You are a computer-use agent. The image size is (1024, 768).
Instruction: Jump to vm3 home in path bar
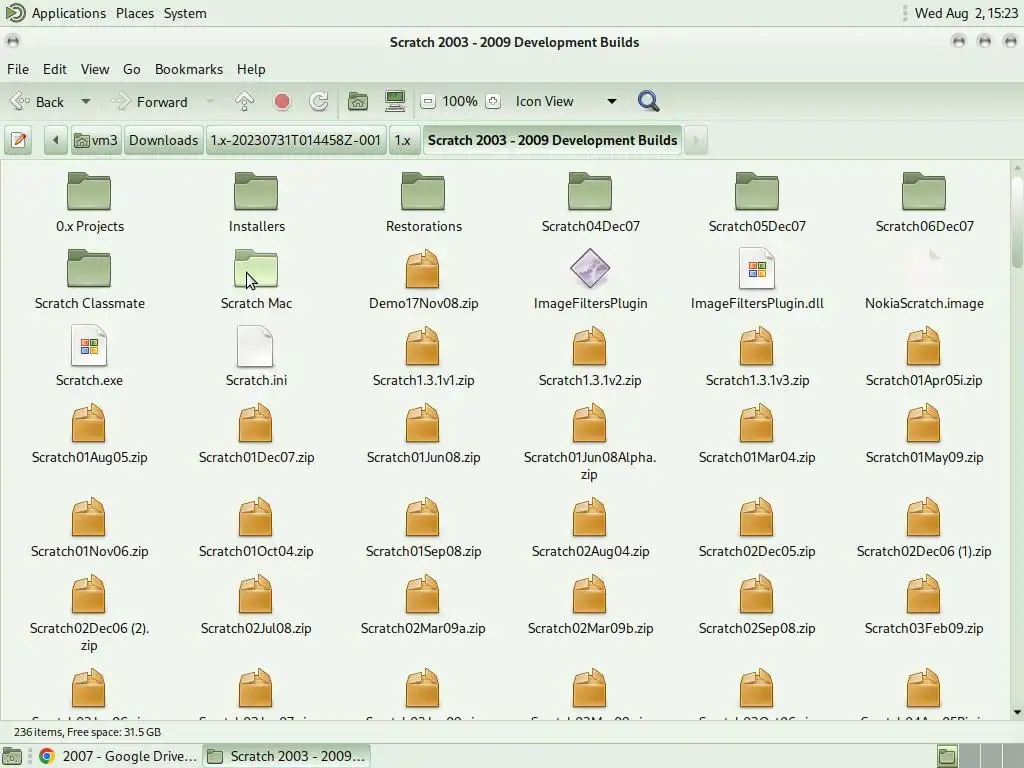[96, 140]
